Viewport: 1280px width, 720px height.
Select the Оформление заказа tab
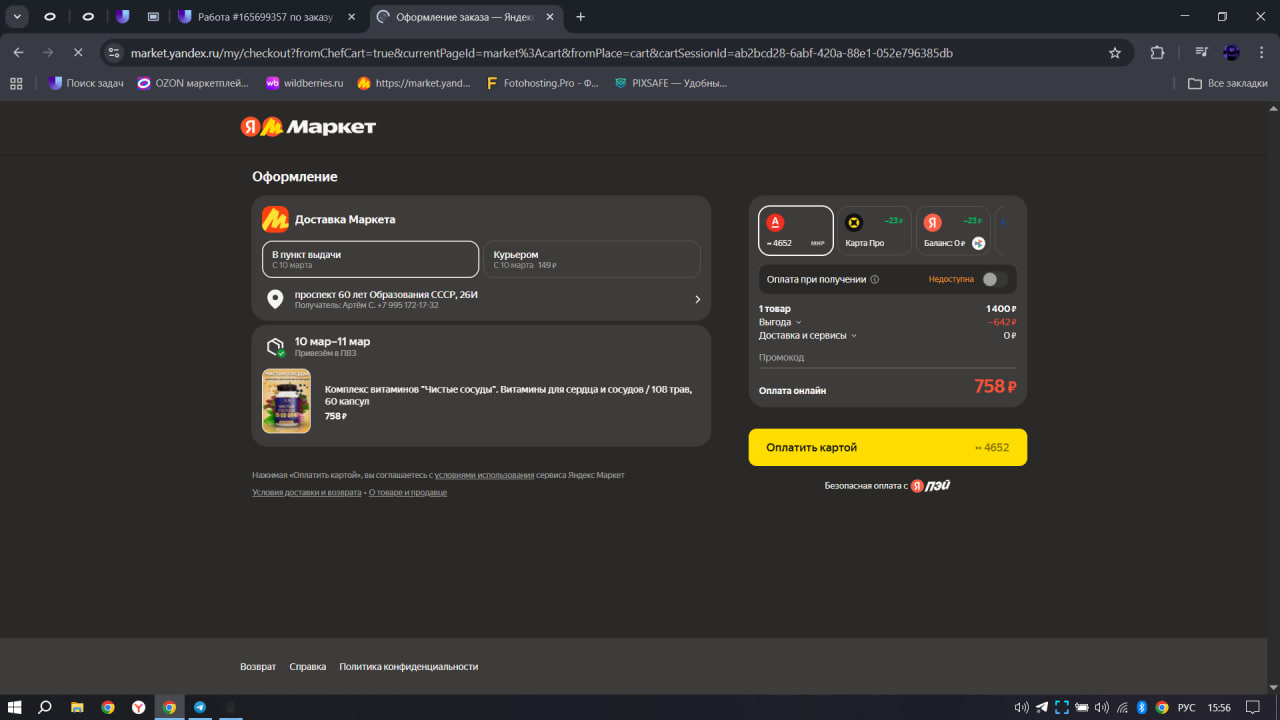(467, 16)
